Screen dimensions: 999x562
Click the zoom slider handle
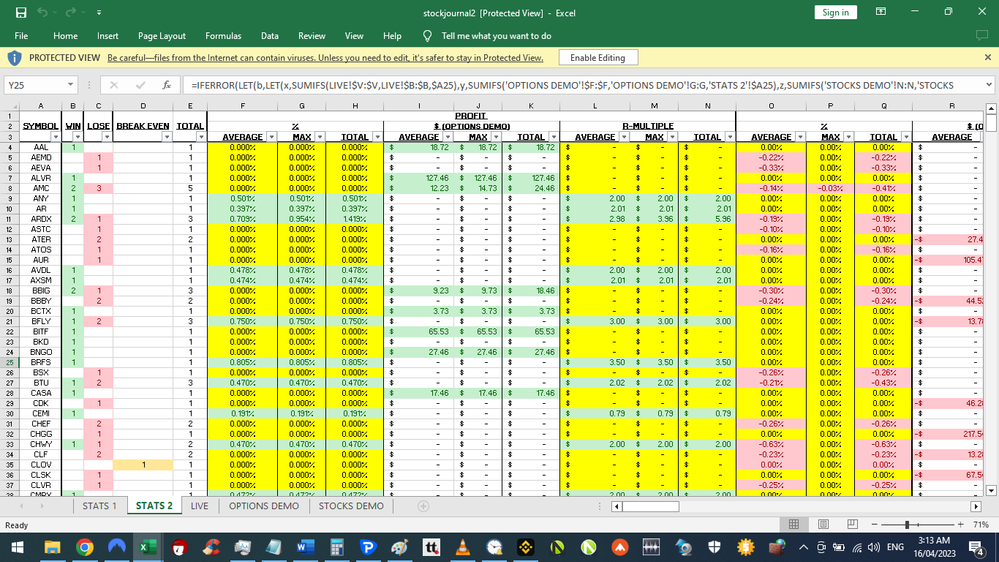pyautogui.click(x=907, y=525)
